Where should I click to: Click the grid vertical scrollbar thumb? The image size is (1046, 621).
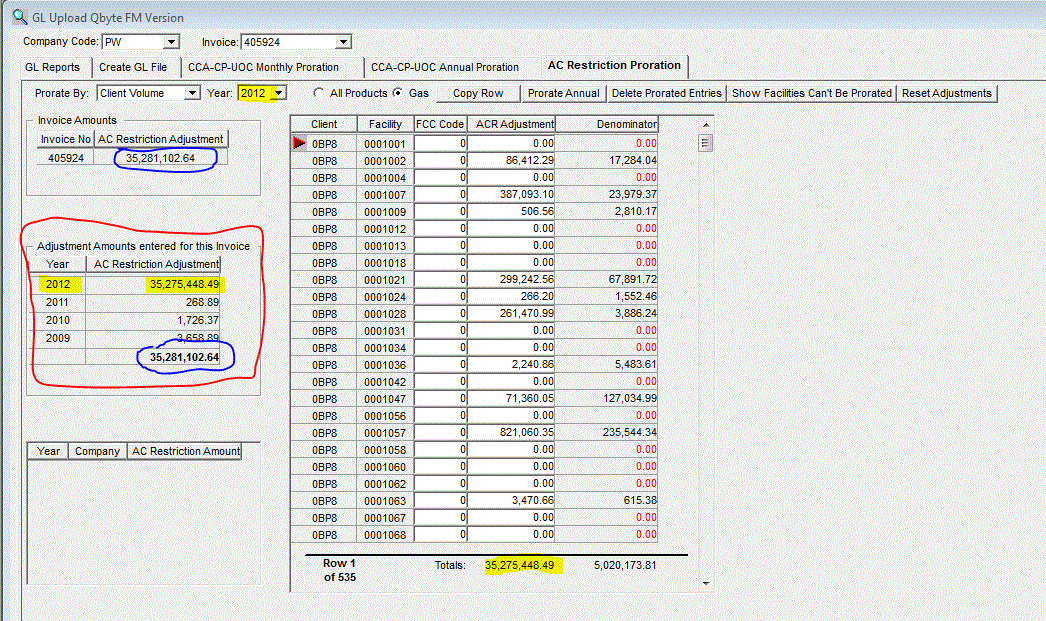pos(706,143)
